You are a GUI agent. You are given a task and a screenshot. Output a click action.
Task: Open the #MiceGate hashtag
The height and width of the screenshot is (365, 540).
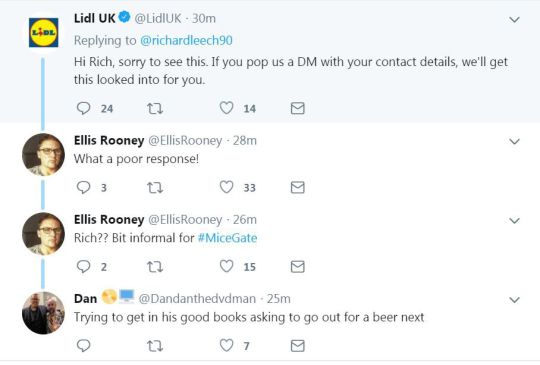(x=227, y=238)
